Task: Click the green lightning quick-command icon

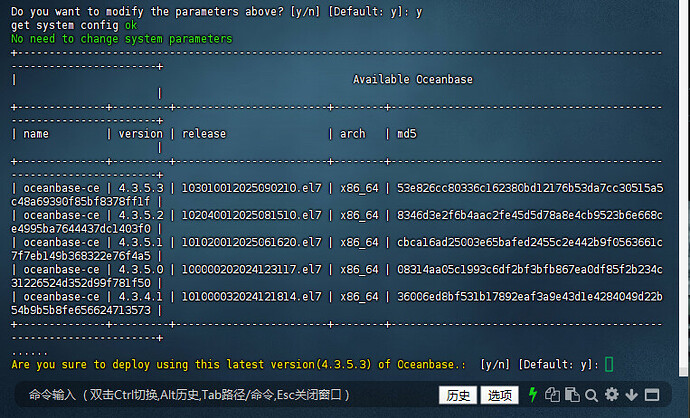Action: pyautogui.click(x=533, y=395)
